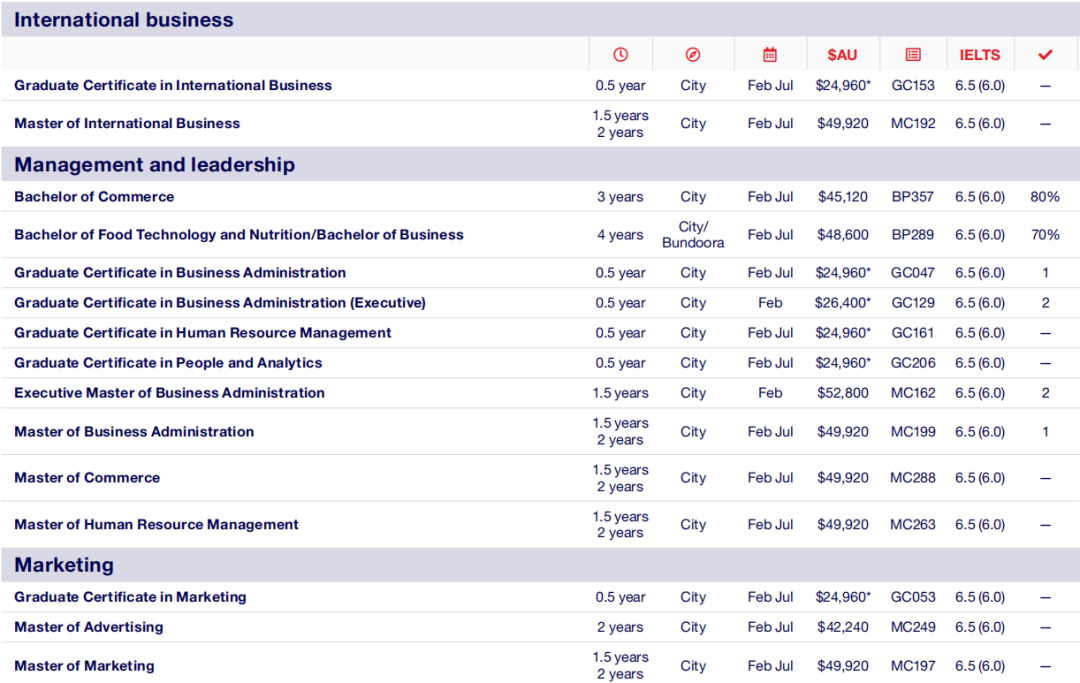1080x683 pixels.
Task: Click program code GC129
Action: click(913, 303)
